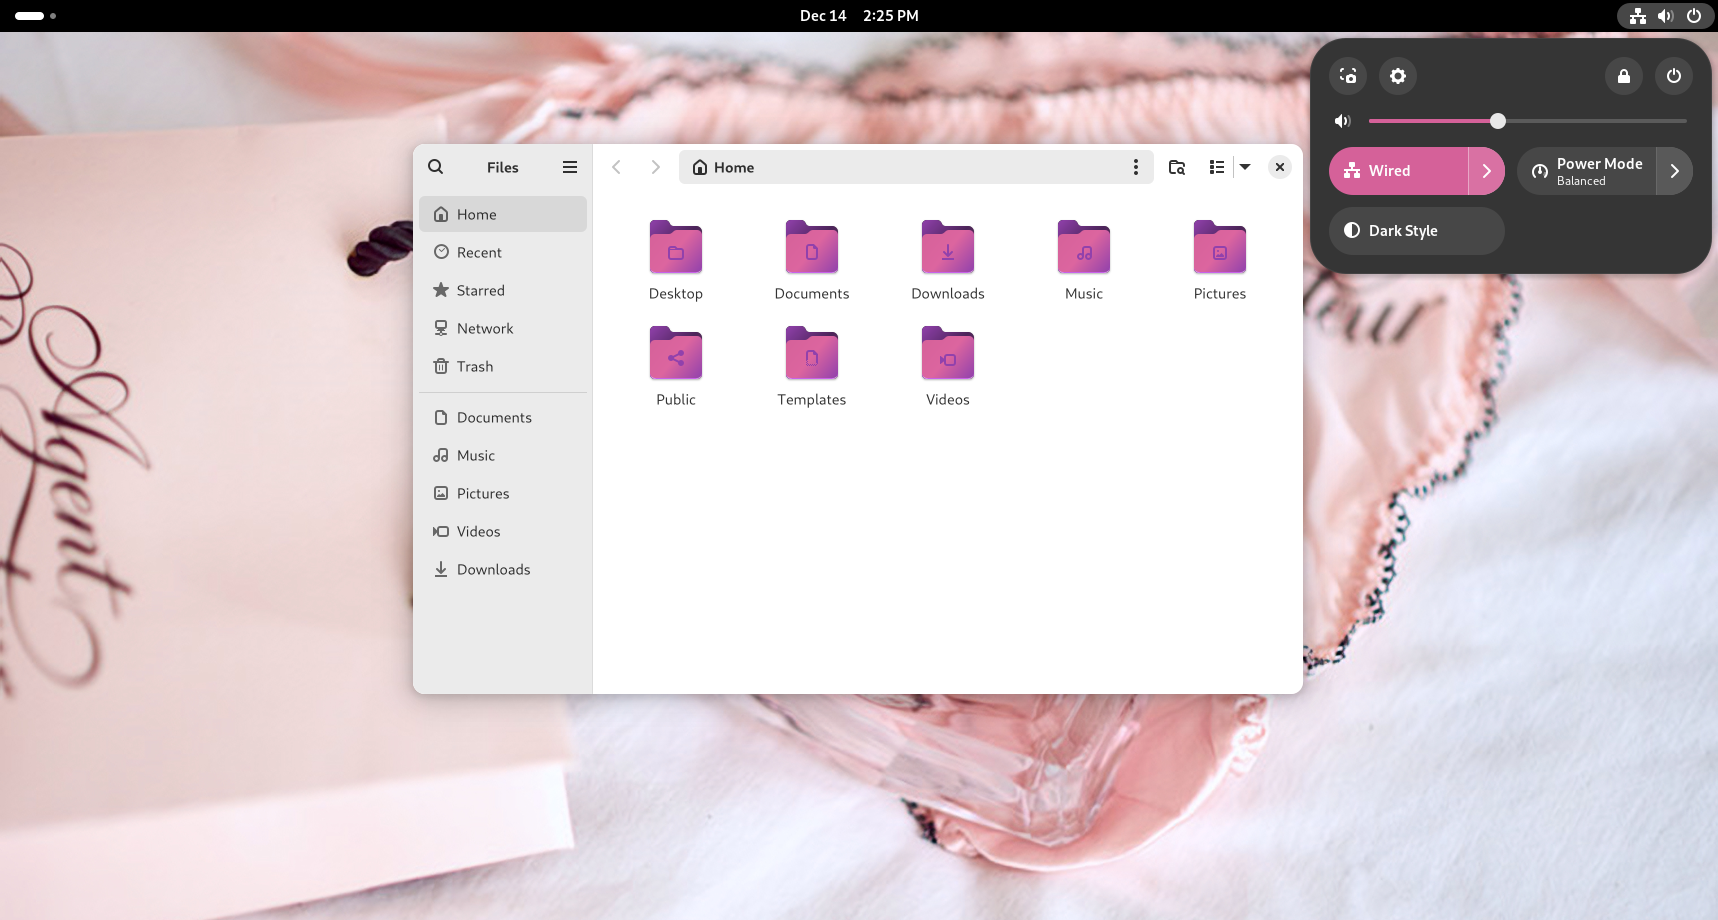Expand the Wired network submenu arrow
Image resolution: width=1718 pixels, height=920 pixels.
click(x=1487, y=171)
